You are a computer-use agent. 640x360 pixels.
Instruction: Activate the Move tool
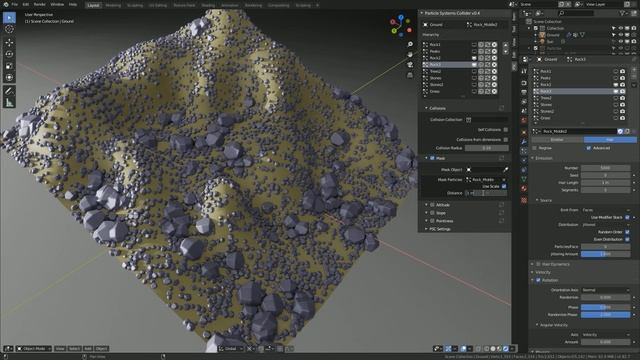coord(9,43)
